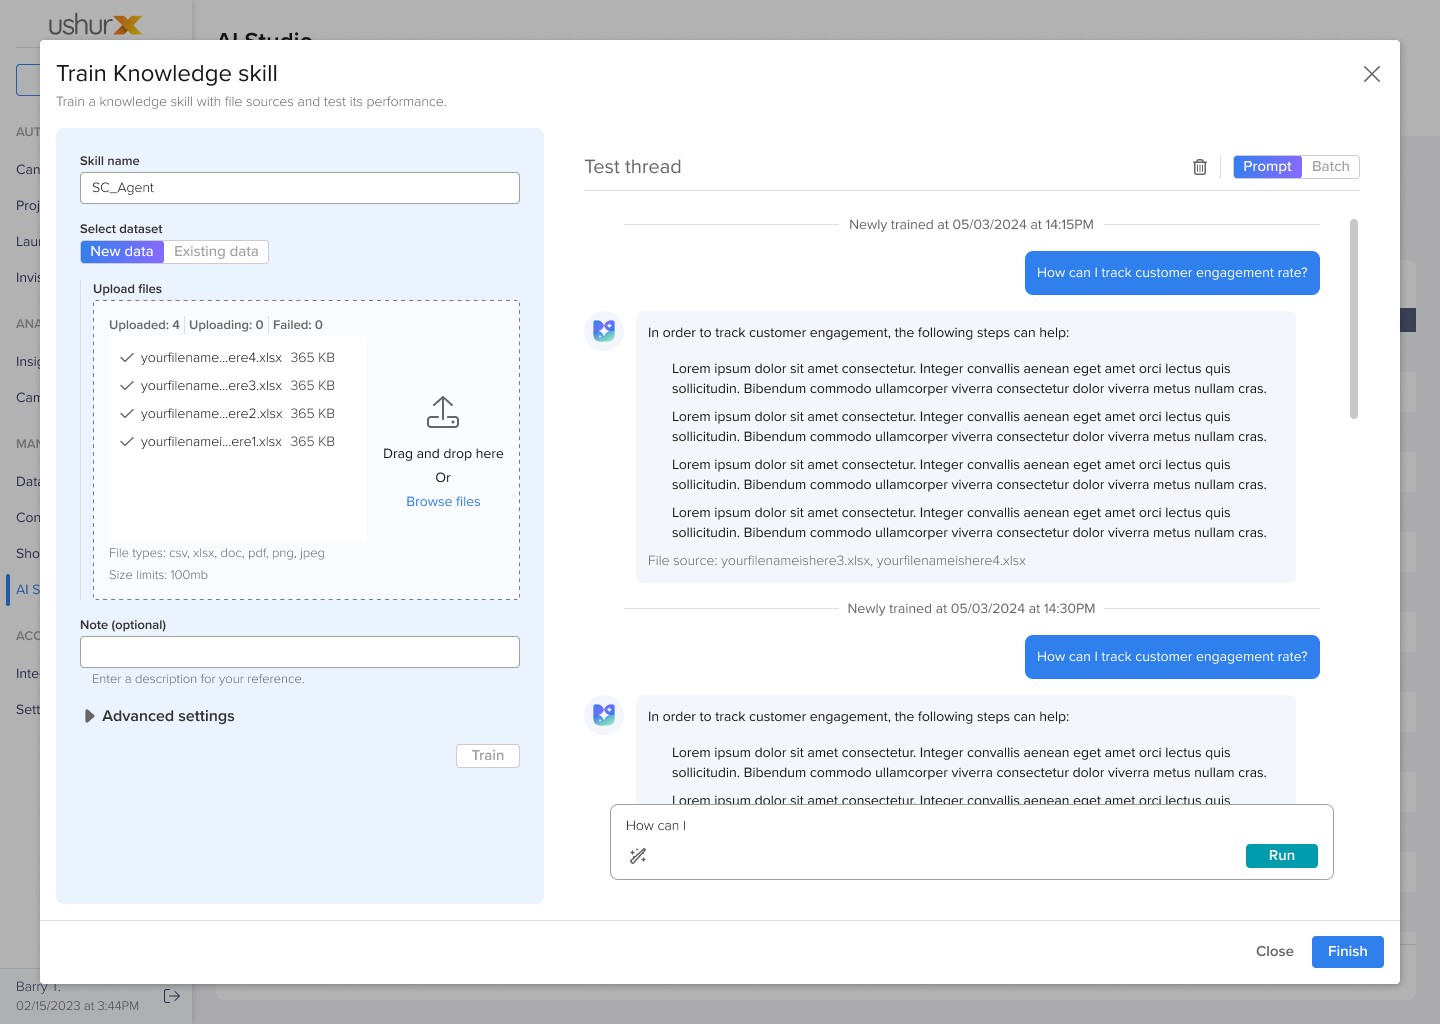
Task: Click the Close text button
Action: [x=1275, y=952]
